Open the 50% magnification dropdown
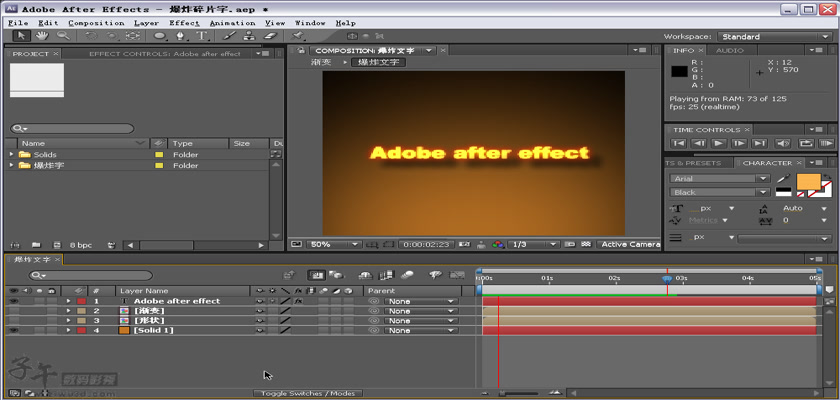840x400 pixels. point(333,244)
